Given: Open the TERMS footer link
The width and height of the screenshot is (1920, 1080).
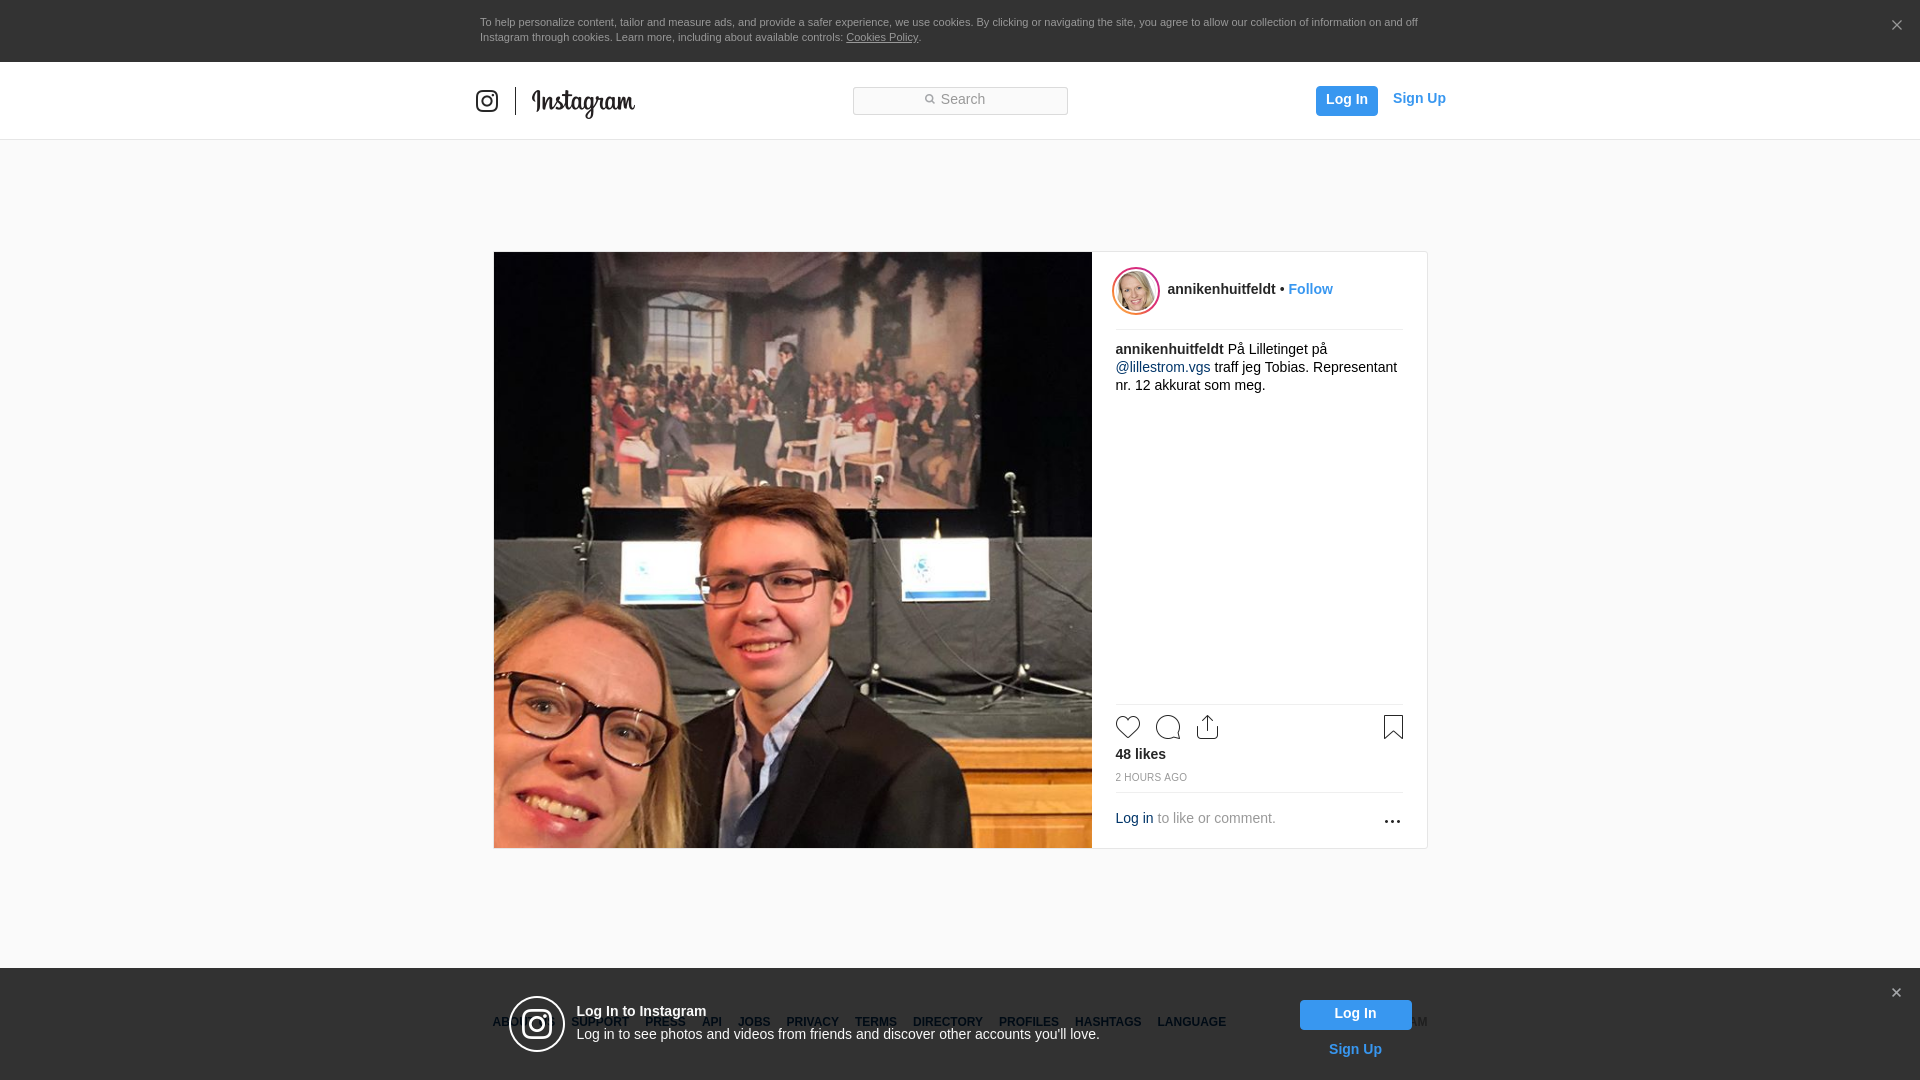Looking at the screenshot, I should click(x=876, y=1022).
